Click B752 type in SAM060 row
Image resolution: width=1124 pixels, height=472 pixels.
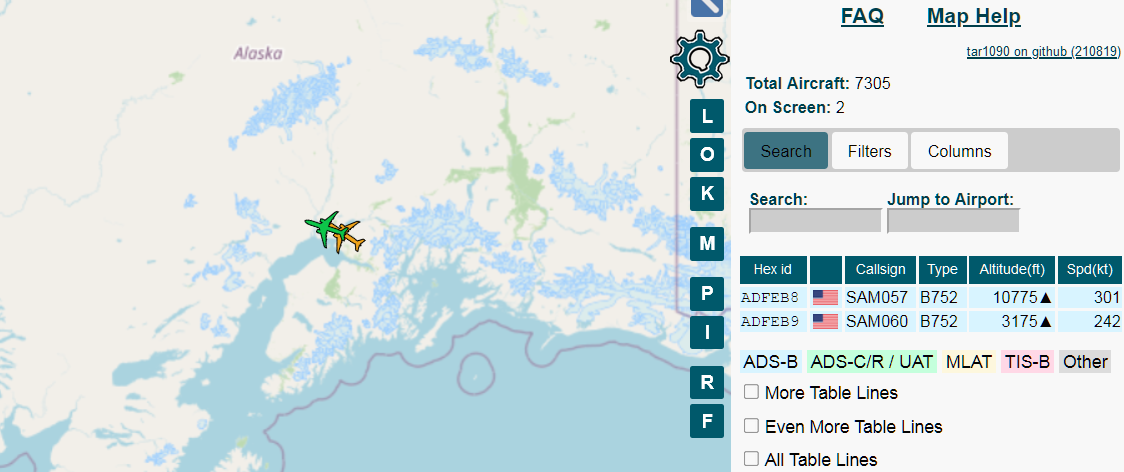coord(939,321)
